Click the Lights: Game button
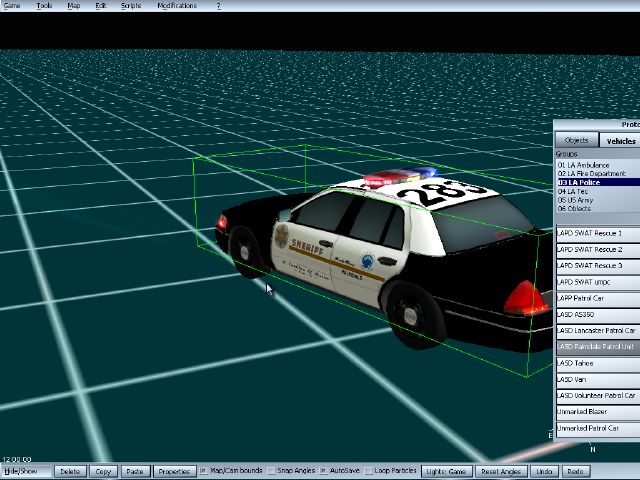The height and width of the screenshot is (480, 640). click(x=447, y=471)
